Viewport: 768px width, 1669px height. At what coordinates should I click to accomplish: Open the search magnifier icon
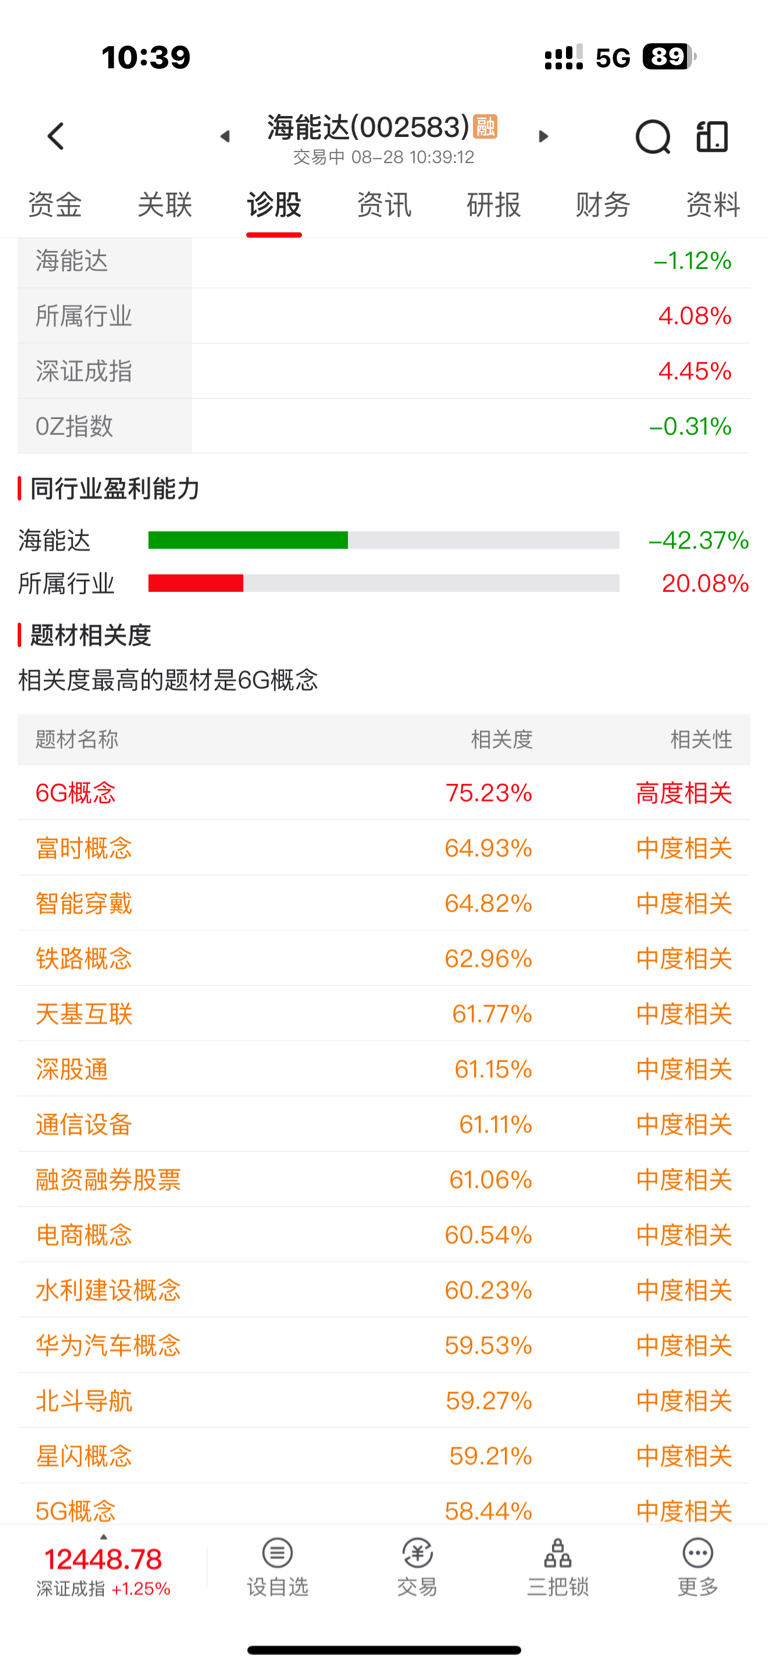point(653,136)
